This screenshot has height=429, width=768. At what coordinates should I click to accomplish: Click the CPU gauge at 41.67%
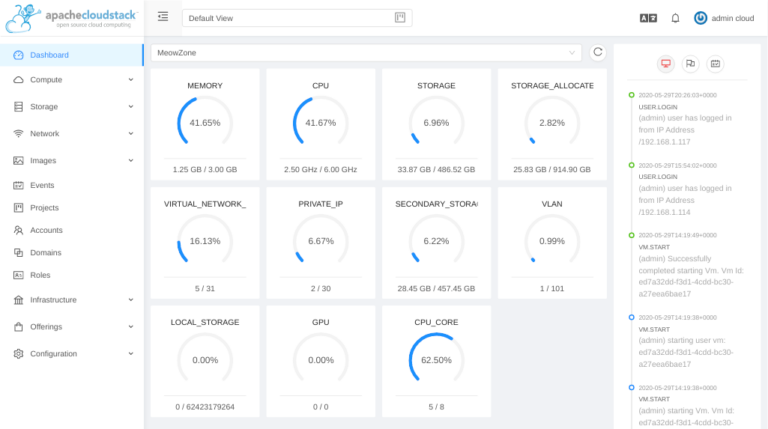[320, 122]
